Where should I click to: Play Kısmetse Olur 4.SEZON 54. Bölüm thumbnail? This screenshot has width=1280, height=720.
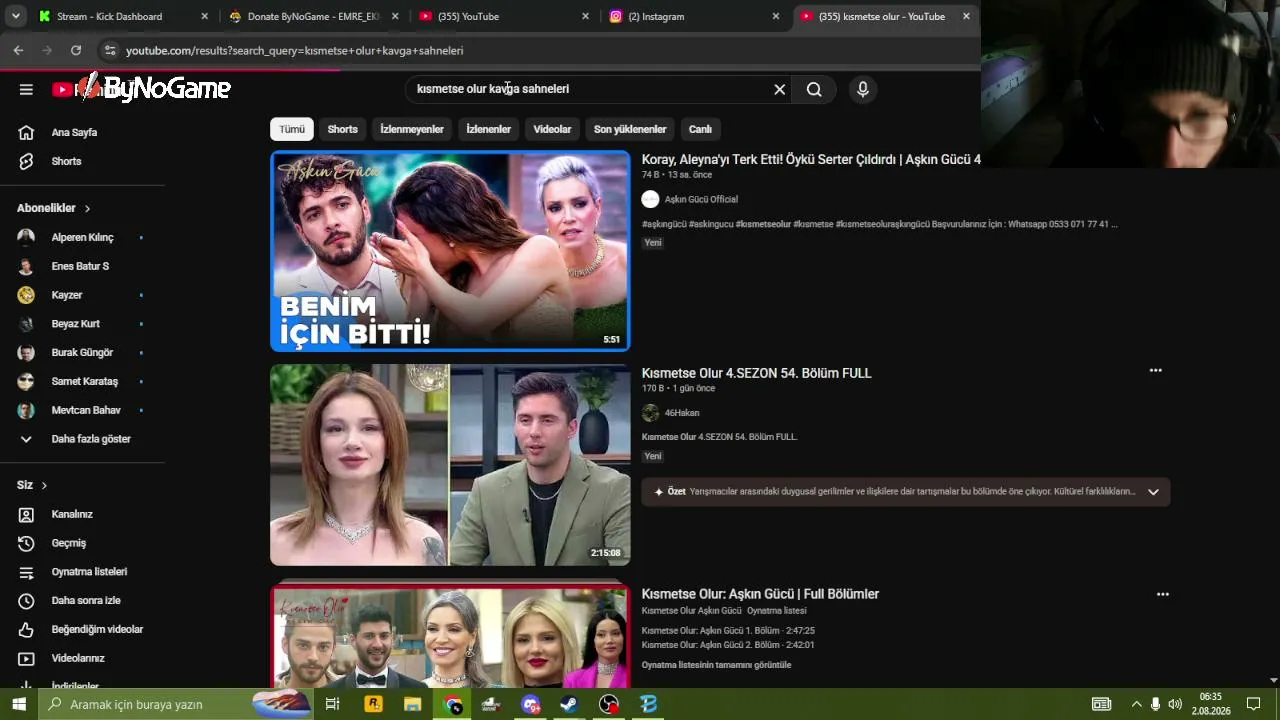click(450, 465)
